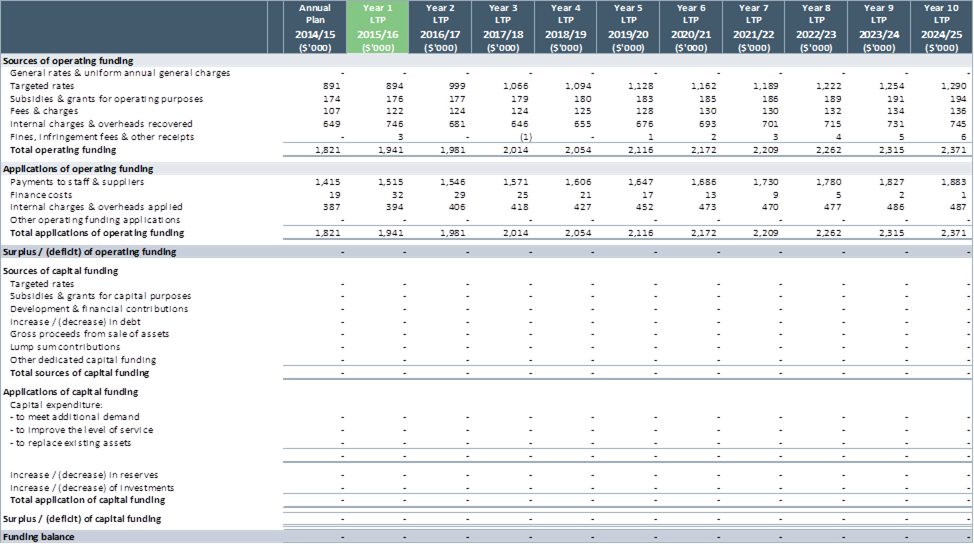Select the Total operating funding row label
This screenshot has width=974, height=544.
[x=63, y=150]
